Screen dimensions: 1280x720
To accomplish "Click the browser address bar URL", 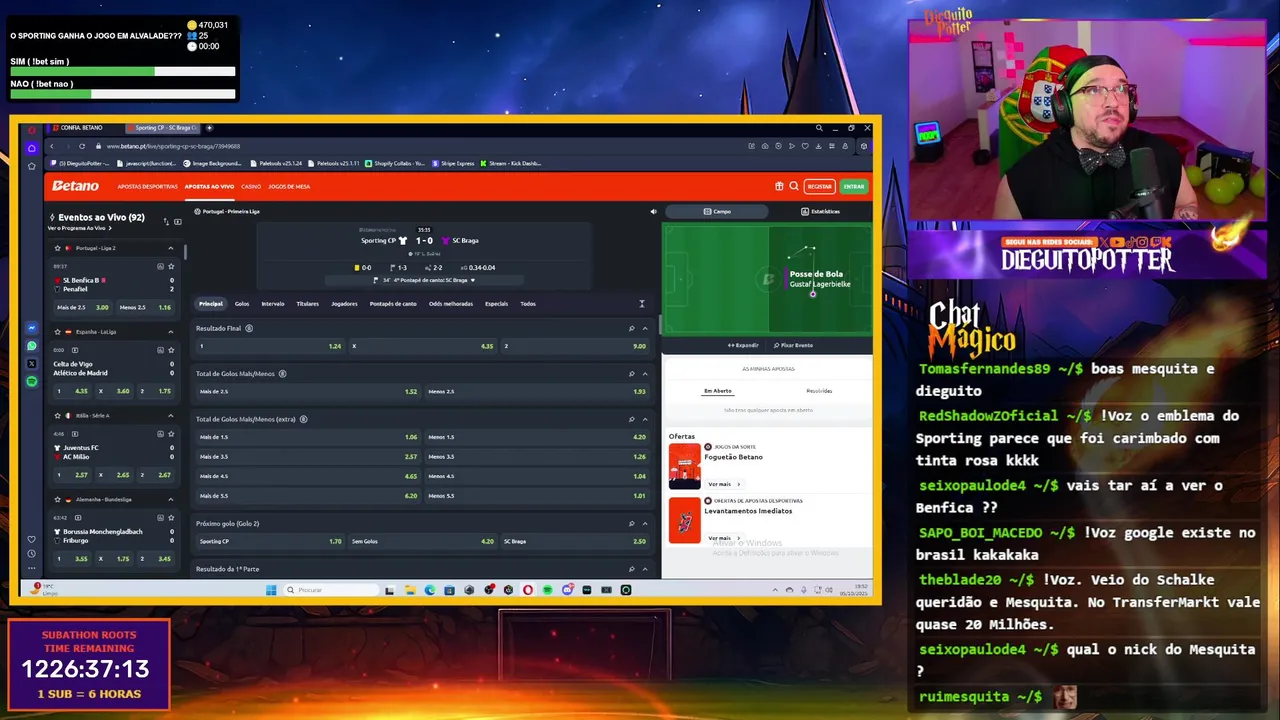I will pos(173,146).
